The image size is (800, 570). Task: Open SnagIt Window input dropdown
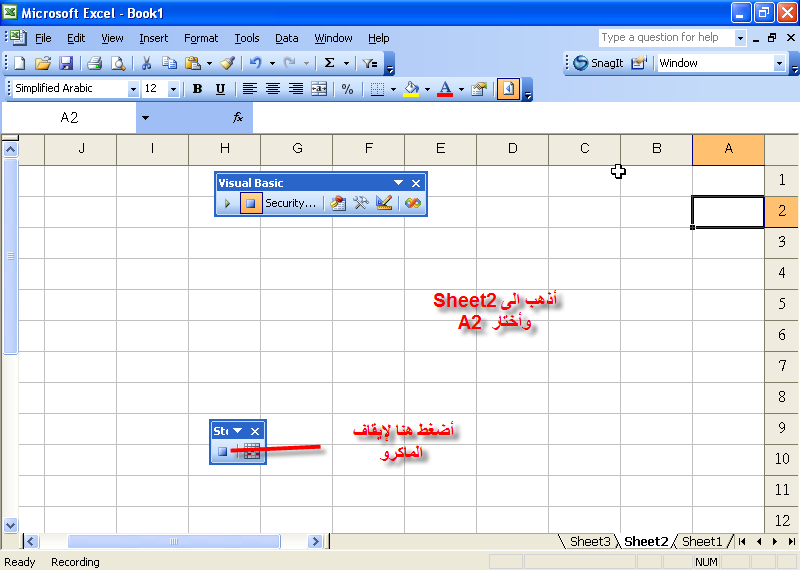(x=779, y=63)
